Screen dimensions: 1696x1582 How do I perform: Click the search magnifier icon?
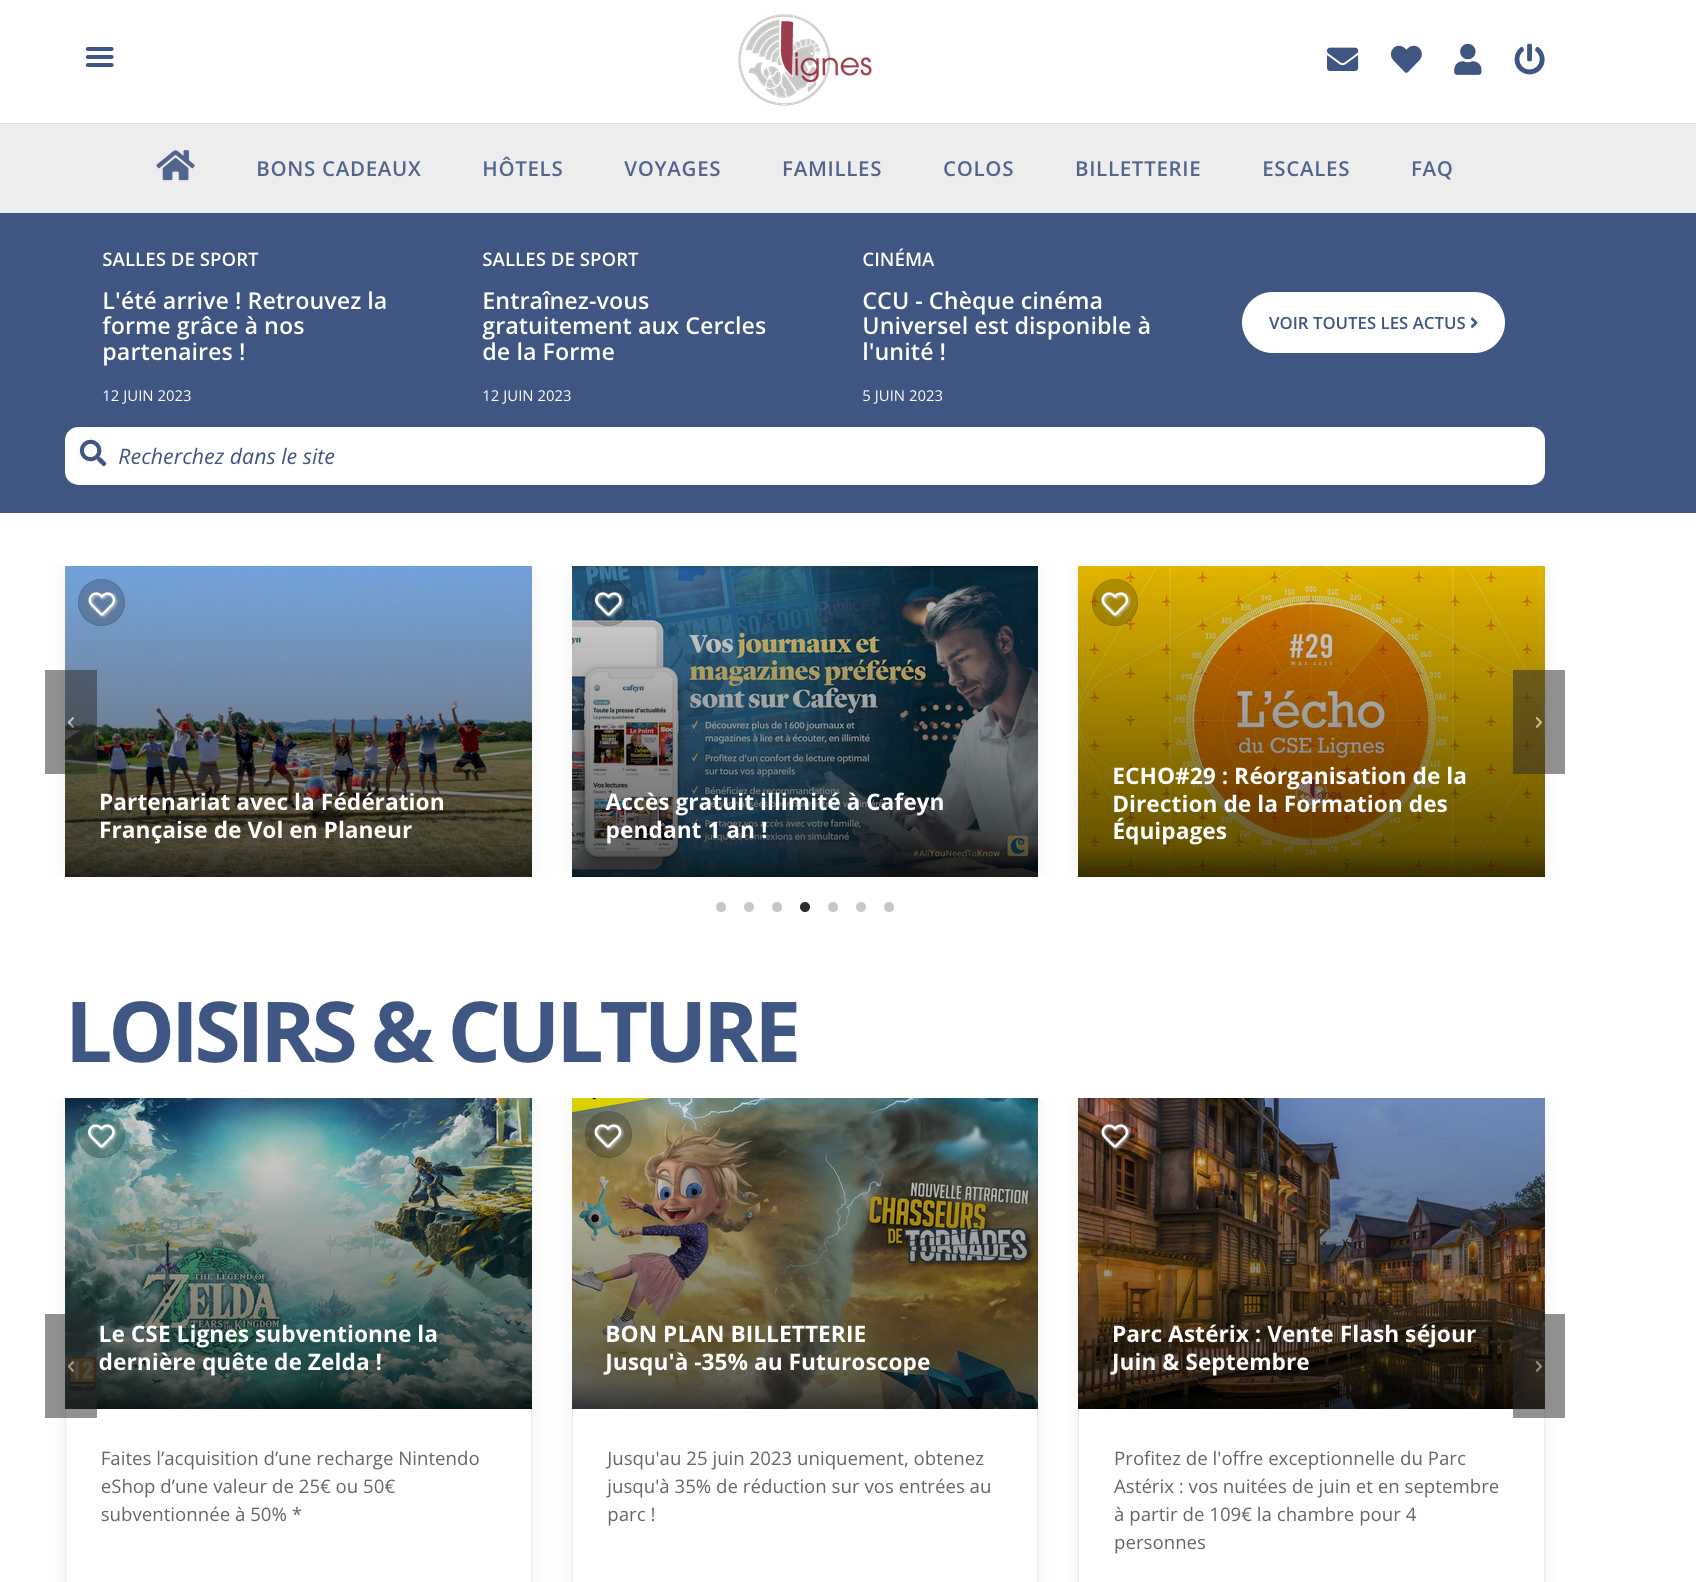[93, 454]
